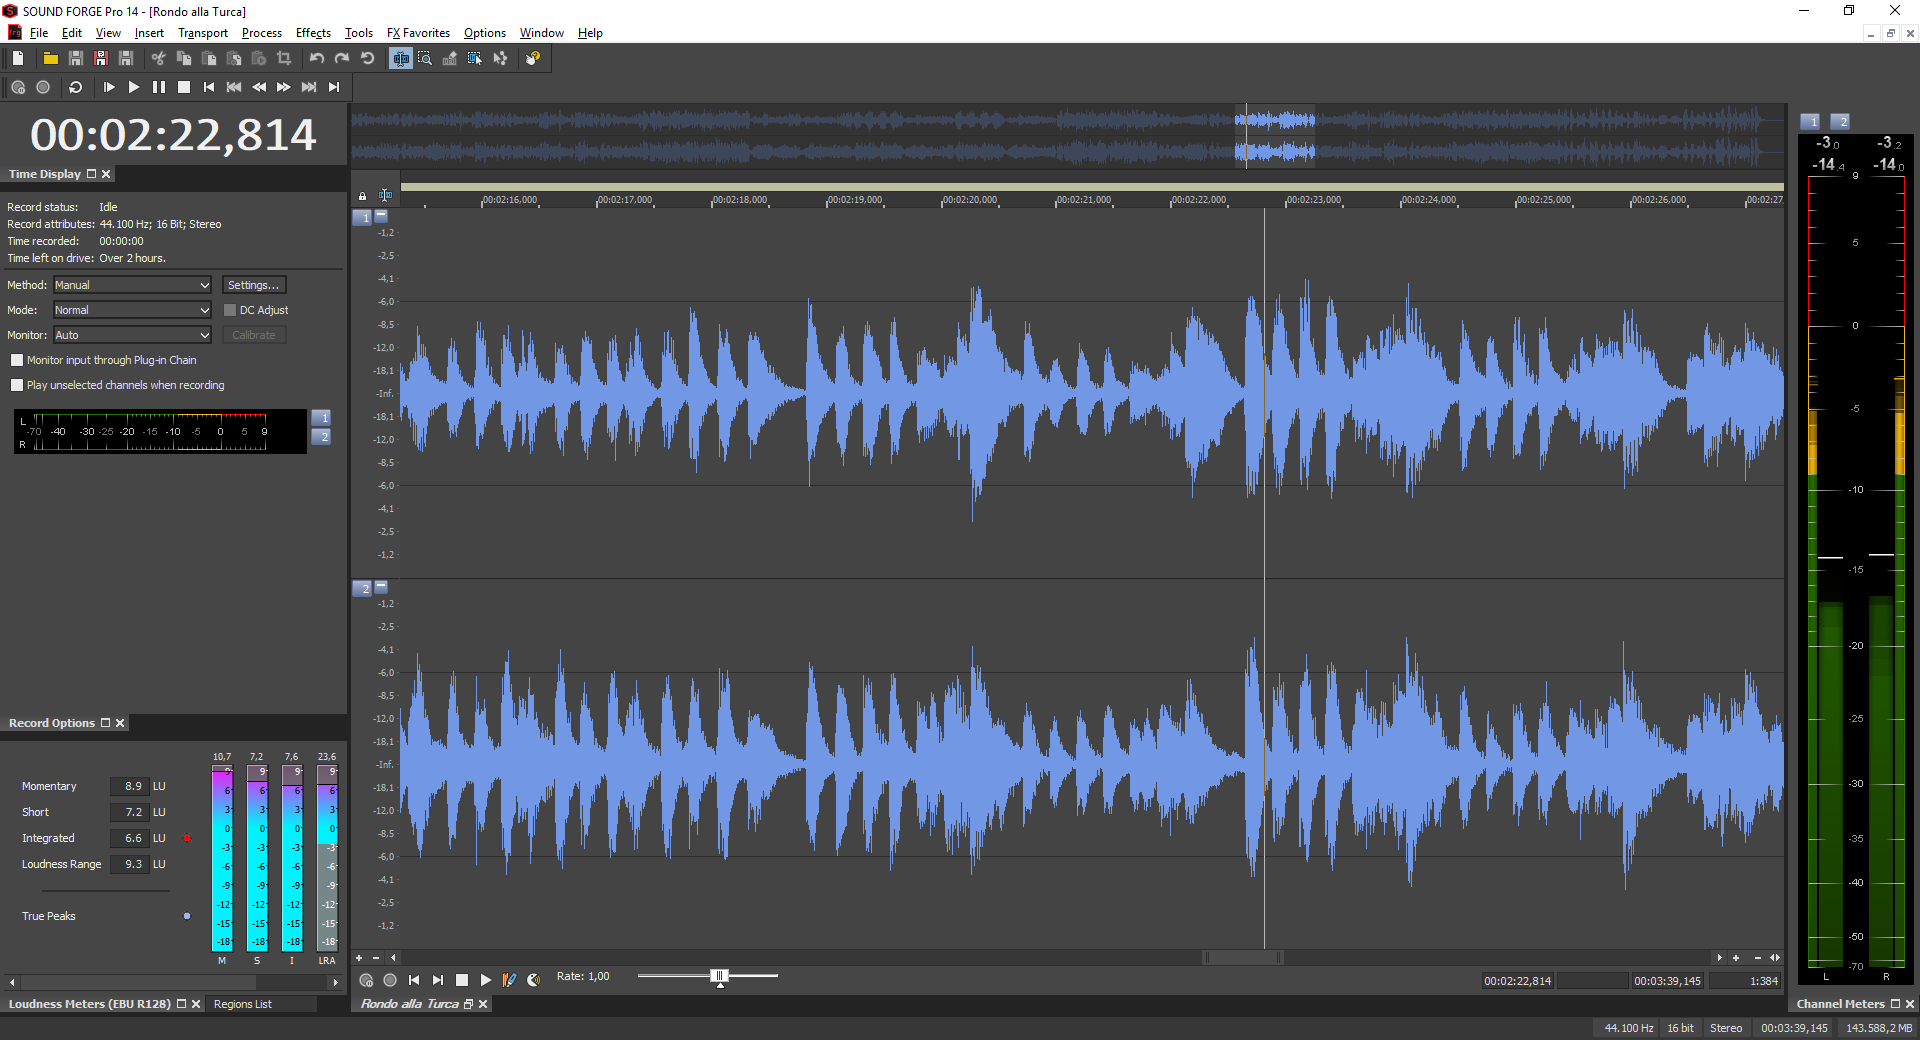Click the Settings... button
This screenshot has height=1040, width=1920.
254,285
